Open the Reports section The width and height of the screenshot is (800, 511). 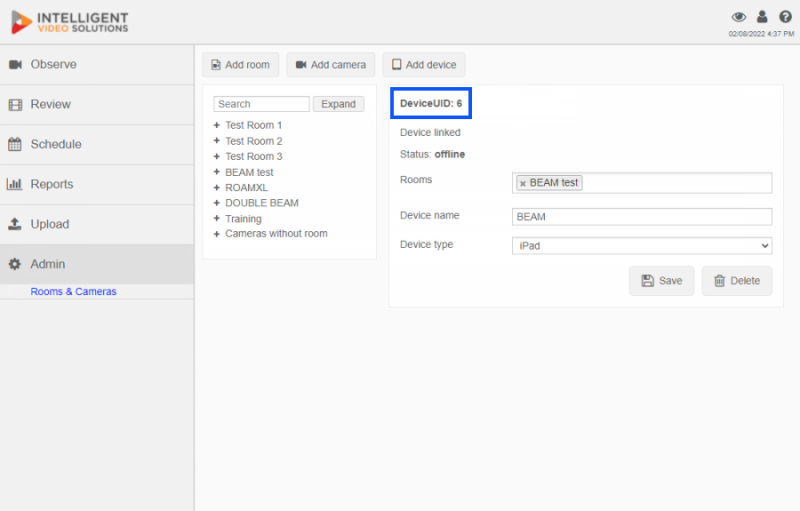click(97, 184)
